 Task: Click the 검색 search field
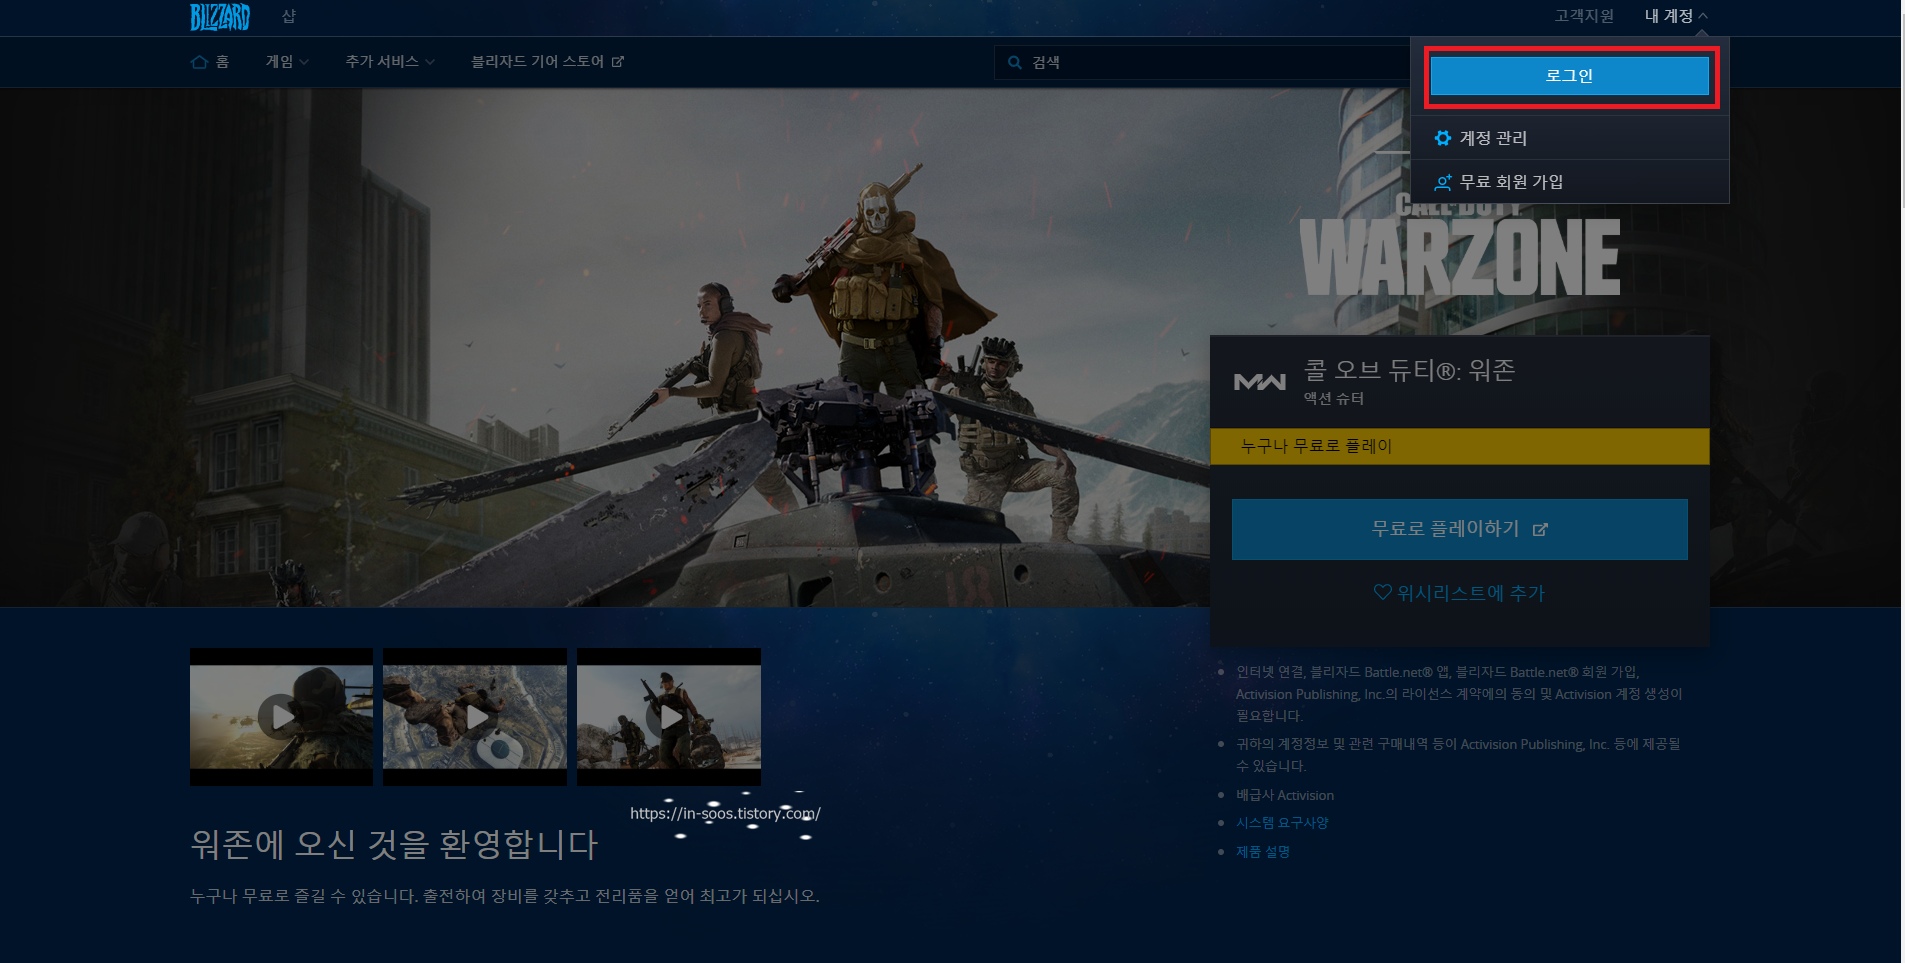1201,62
